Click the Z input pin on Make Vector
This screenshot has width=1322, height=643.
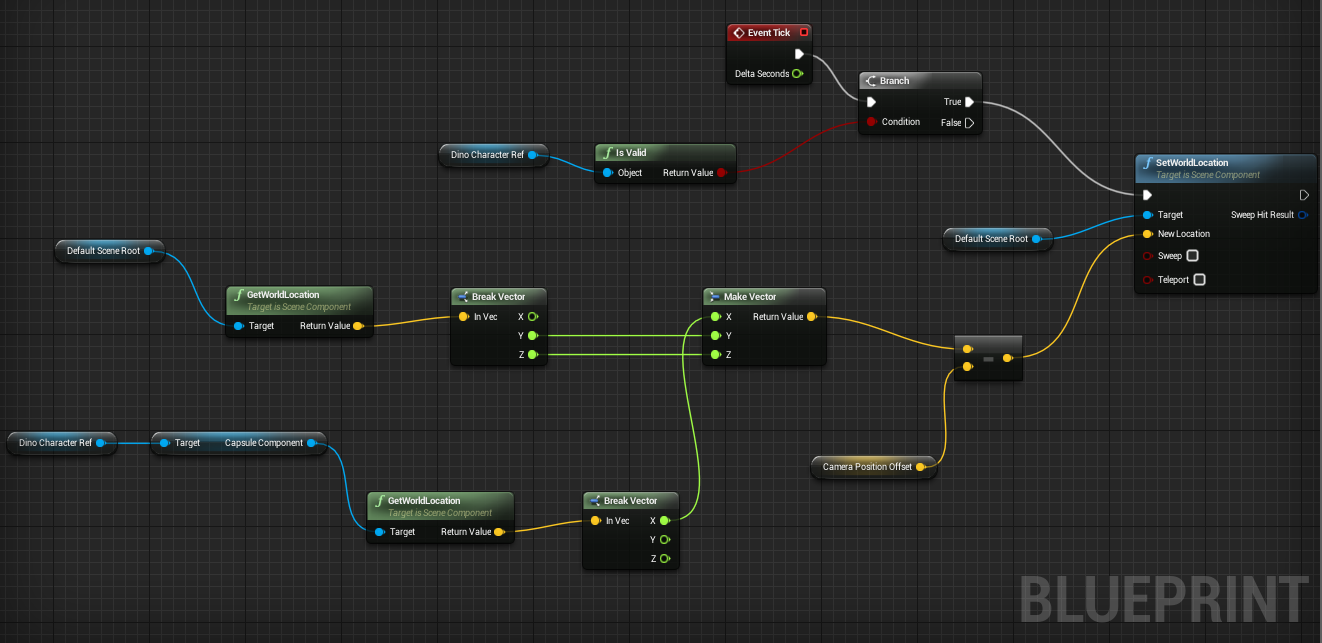coord(715,355)
